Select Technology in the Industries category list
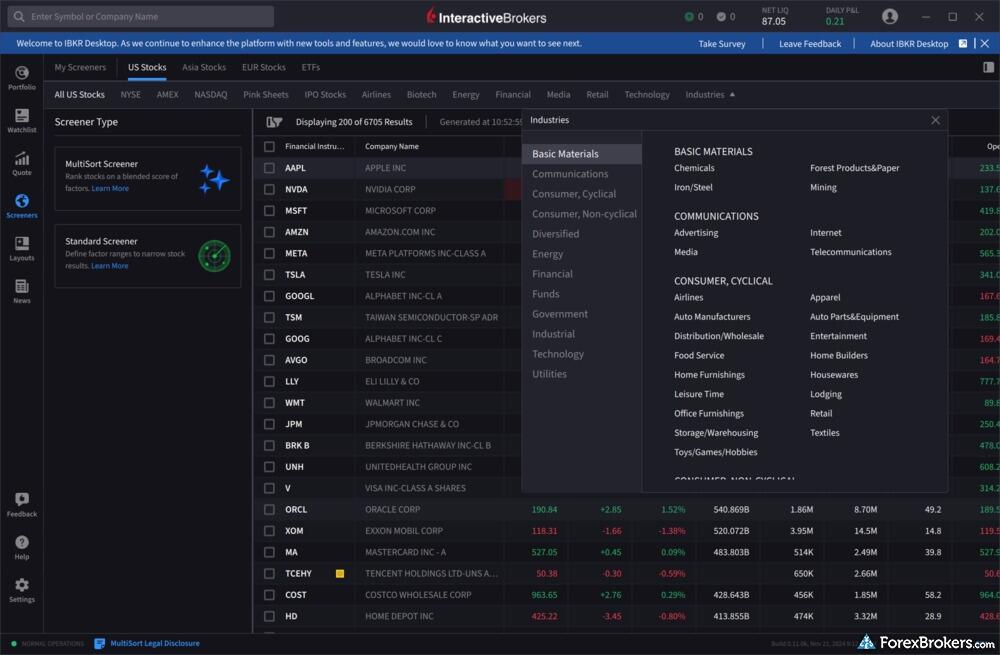This screenshot has width=1000, height=655. (x=558, y=354)
